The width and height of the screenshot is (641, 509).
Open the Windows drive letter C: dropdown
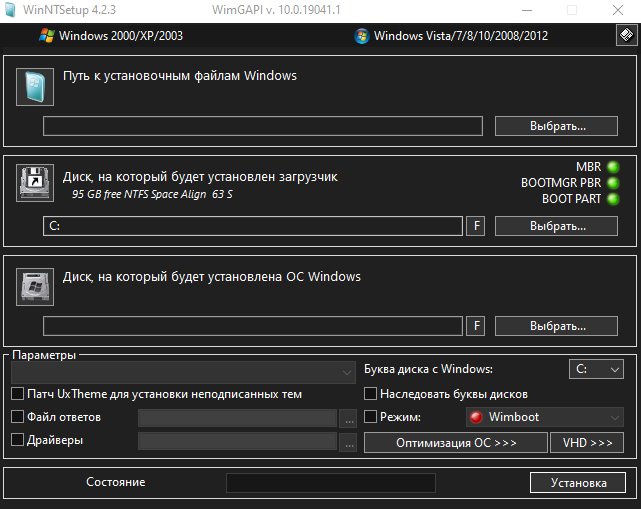[x=596, y=369]
